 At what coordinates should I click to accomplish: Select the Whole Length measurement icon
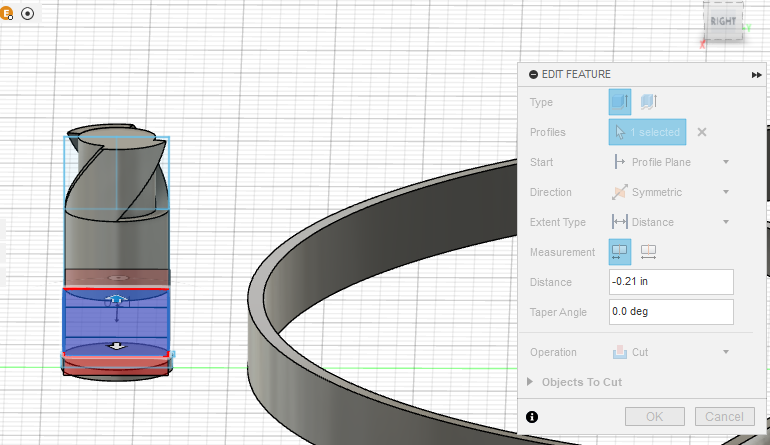click(x=648, y=252)
